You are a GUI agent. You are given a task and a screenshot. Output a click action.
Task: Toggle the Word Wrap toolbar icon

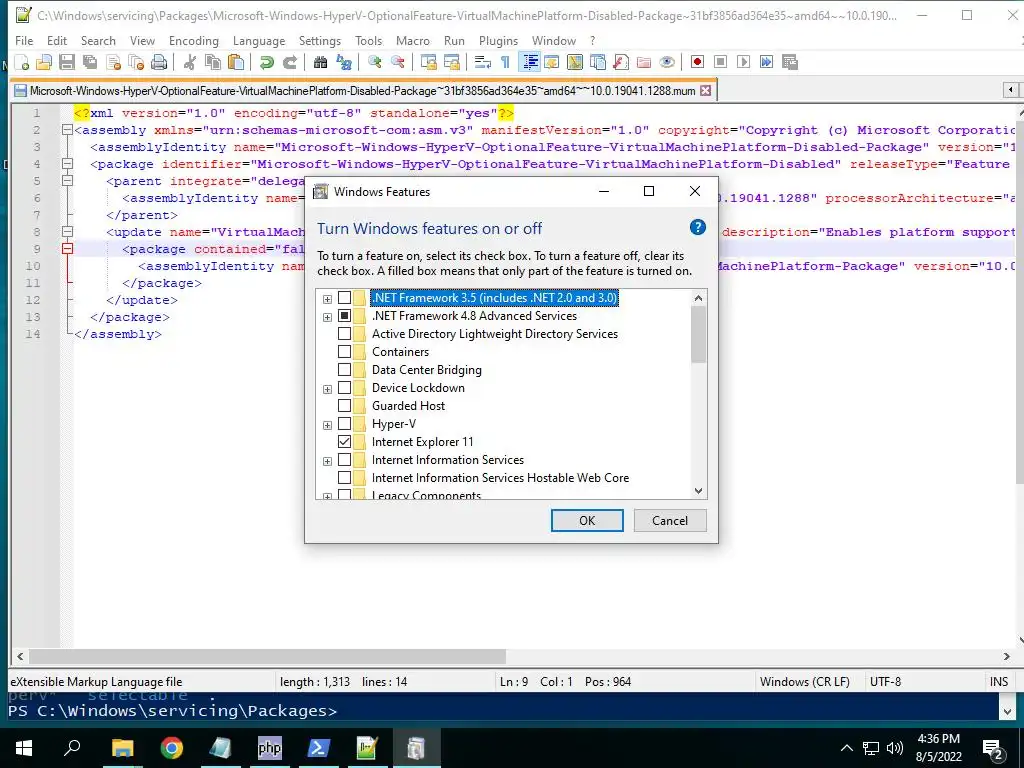[483, 62]
